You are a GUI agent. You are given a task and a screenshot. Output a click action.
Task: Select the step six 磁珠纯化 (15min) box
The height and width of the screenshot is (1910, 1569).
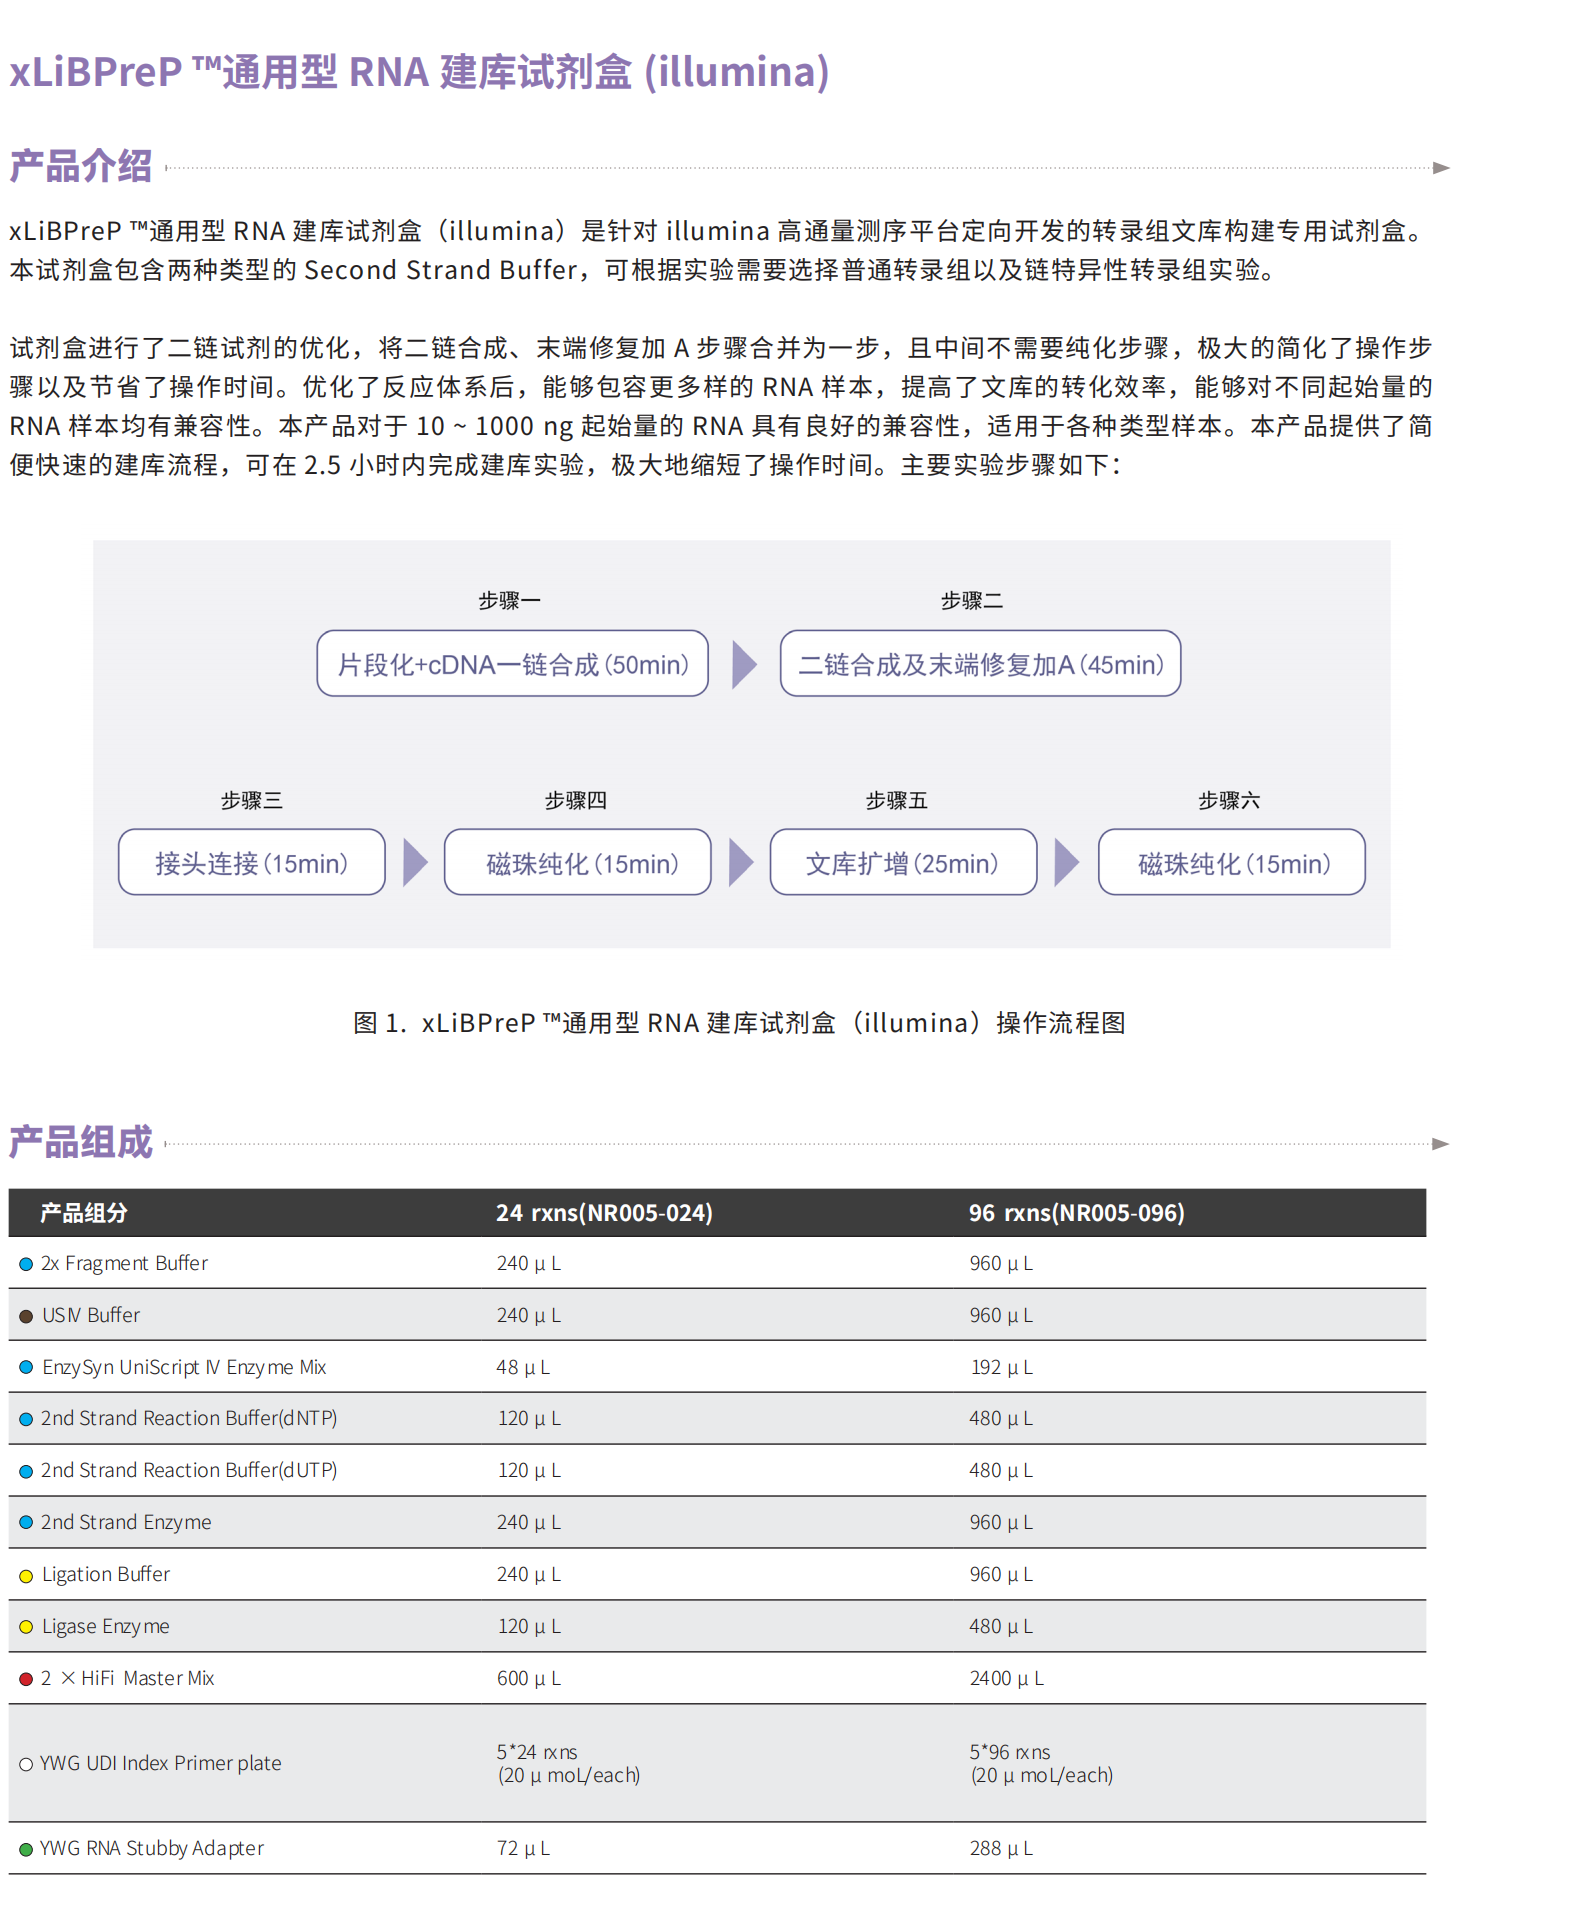coord(1231,862)
